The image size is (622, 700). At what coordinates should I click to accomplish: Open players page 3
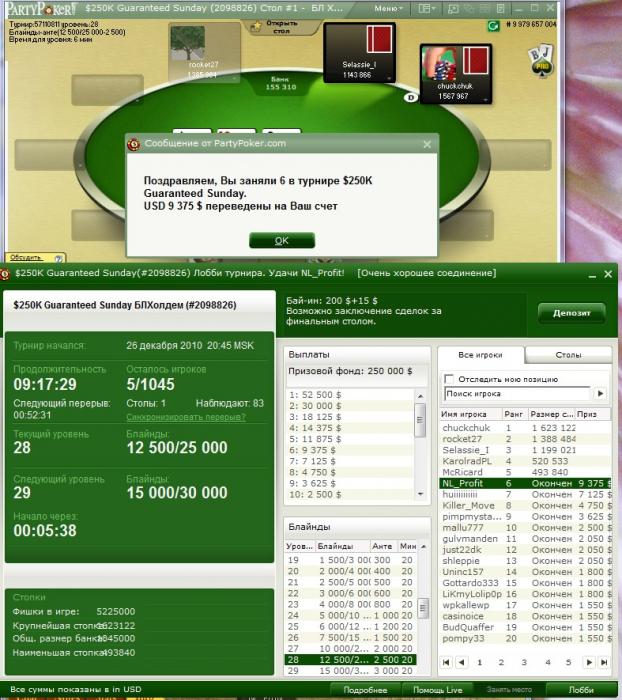coord(524,662)
